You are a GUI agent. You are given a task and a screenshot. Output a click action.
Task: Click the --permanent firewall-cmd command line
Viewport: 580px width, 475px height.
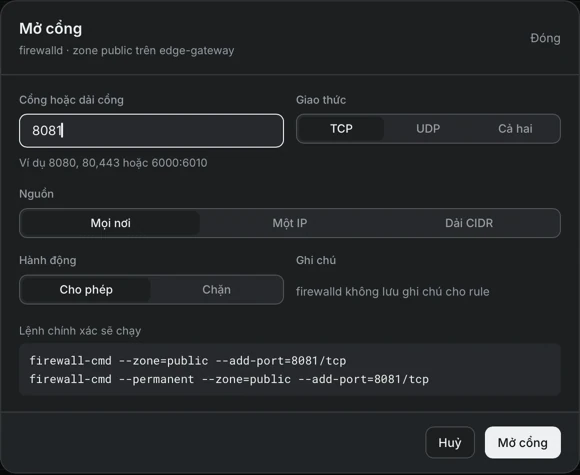point(229,379)
